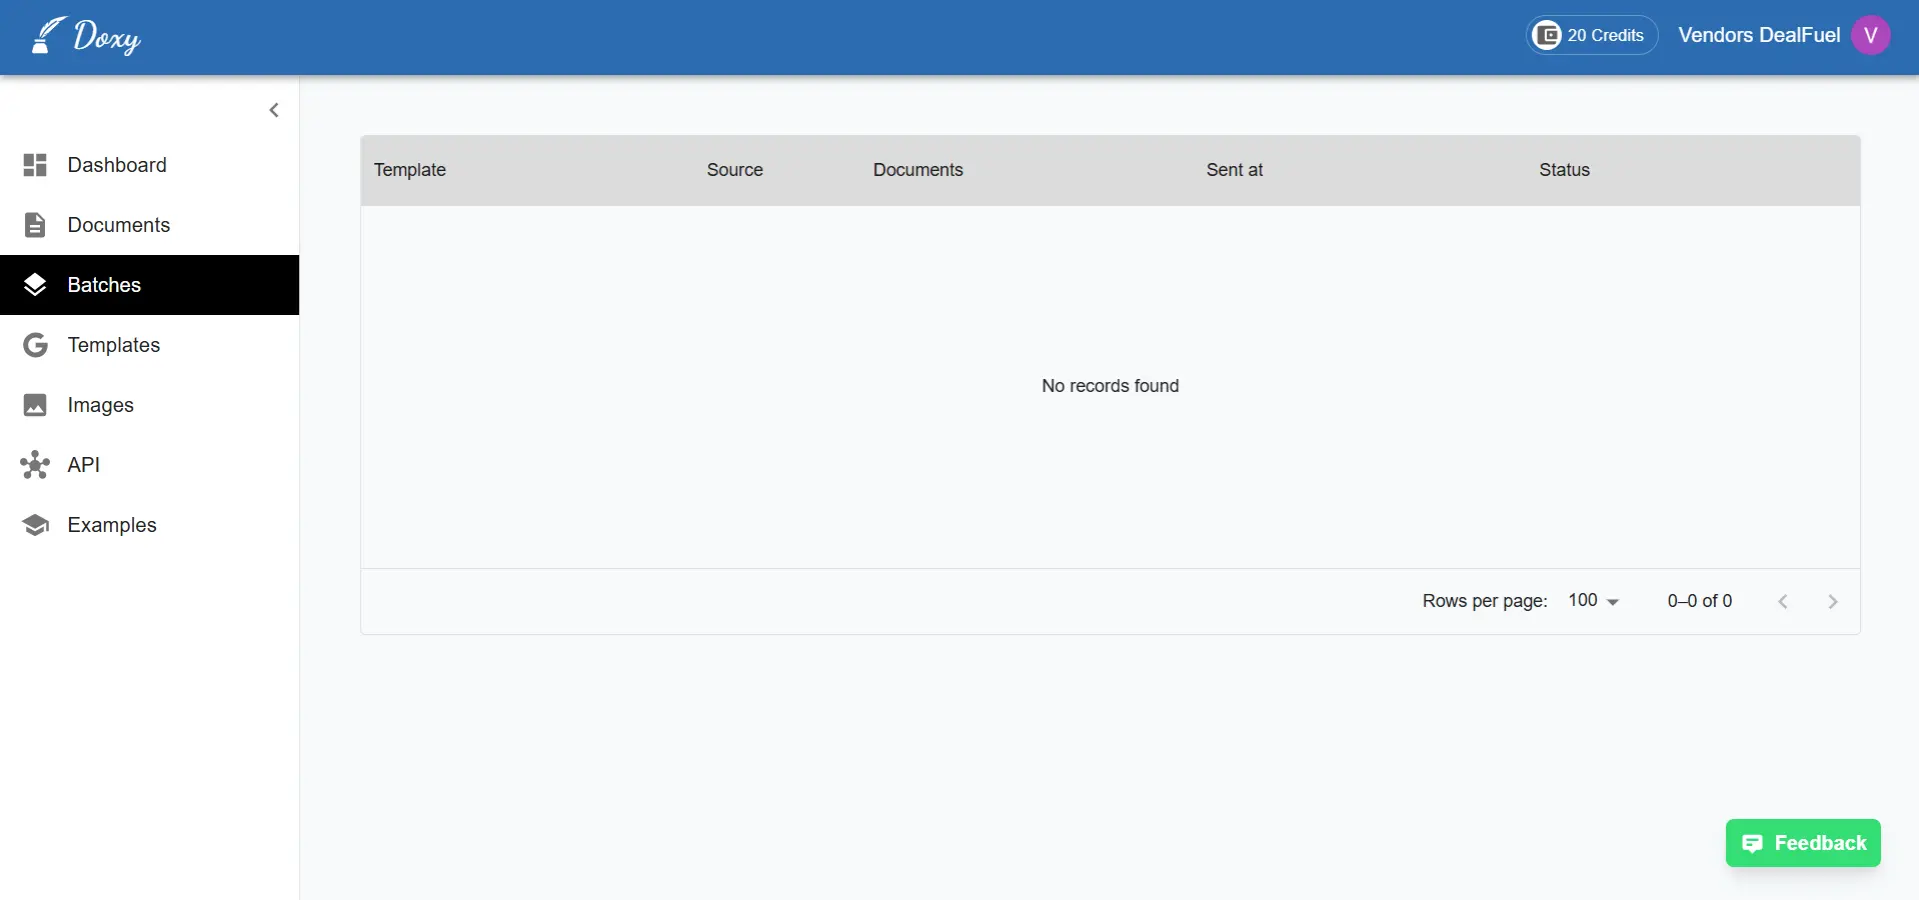This screenshot has height=900, width=1919.
Task: Click the Batches layers icon
Action: tap(35, 284)
